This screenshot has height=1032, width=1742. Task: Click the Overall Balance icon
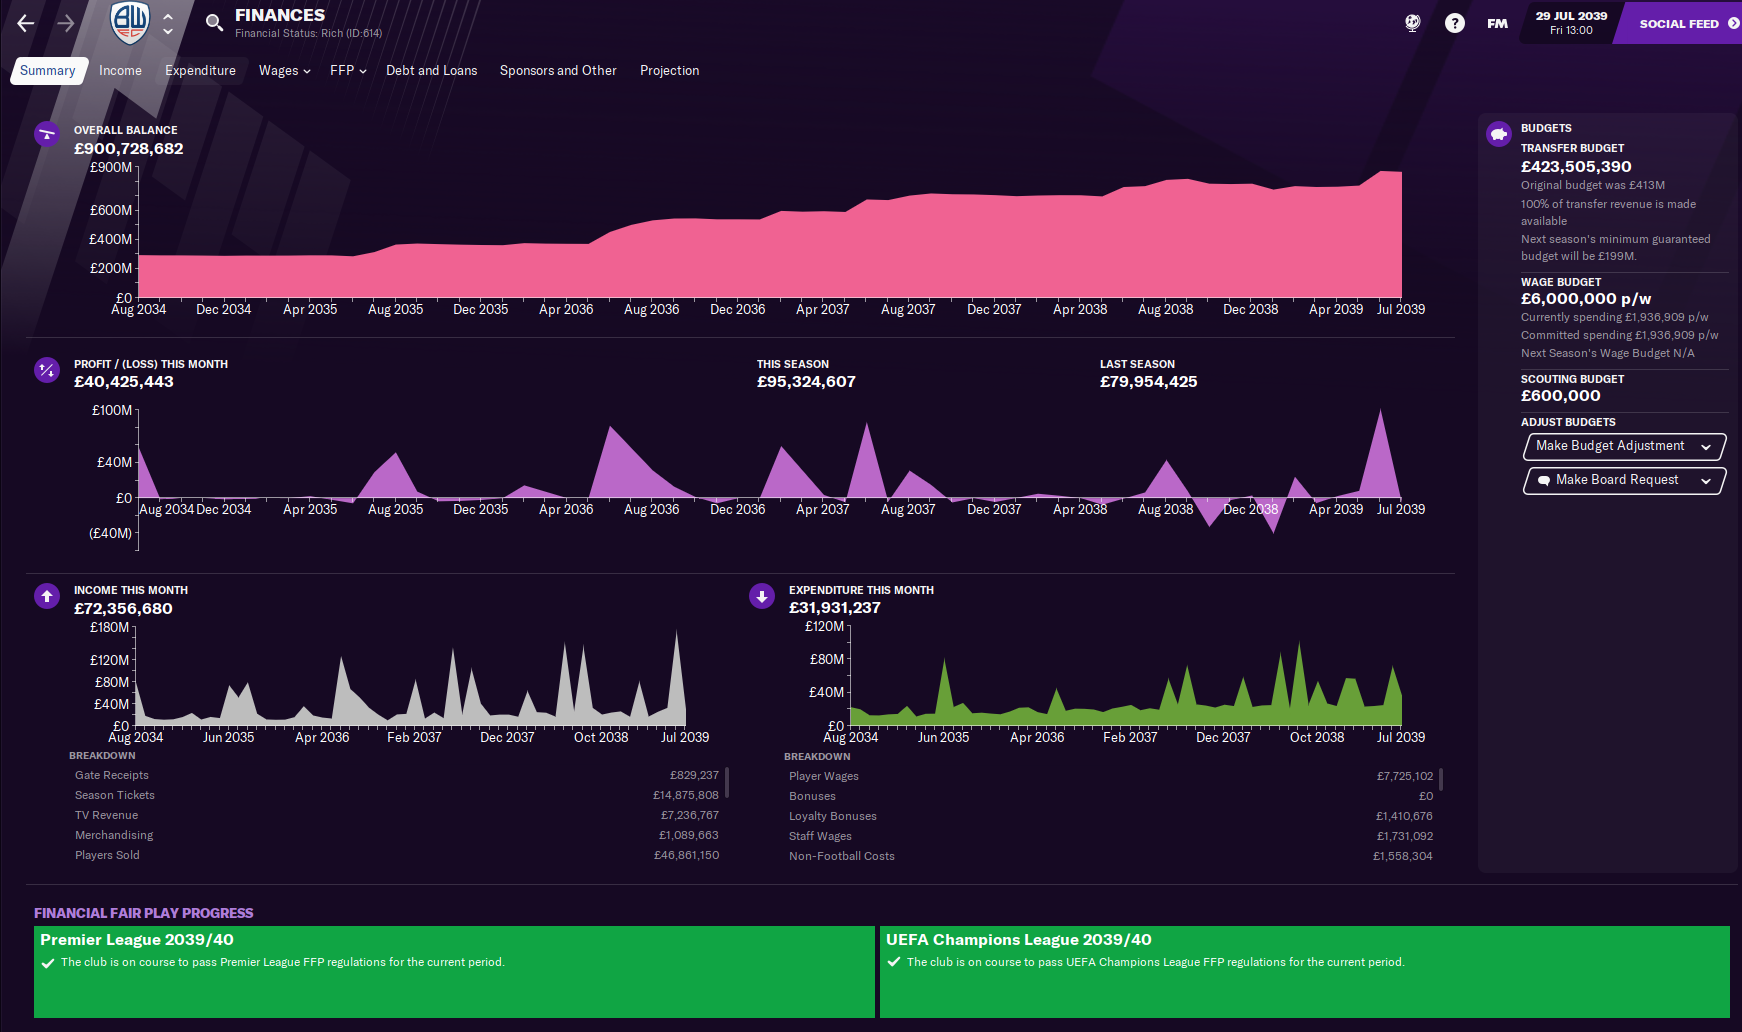click(x=47, y=134)
